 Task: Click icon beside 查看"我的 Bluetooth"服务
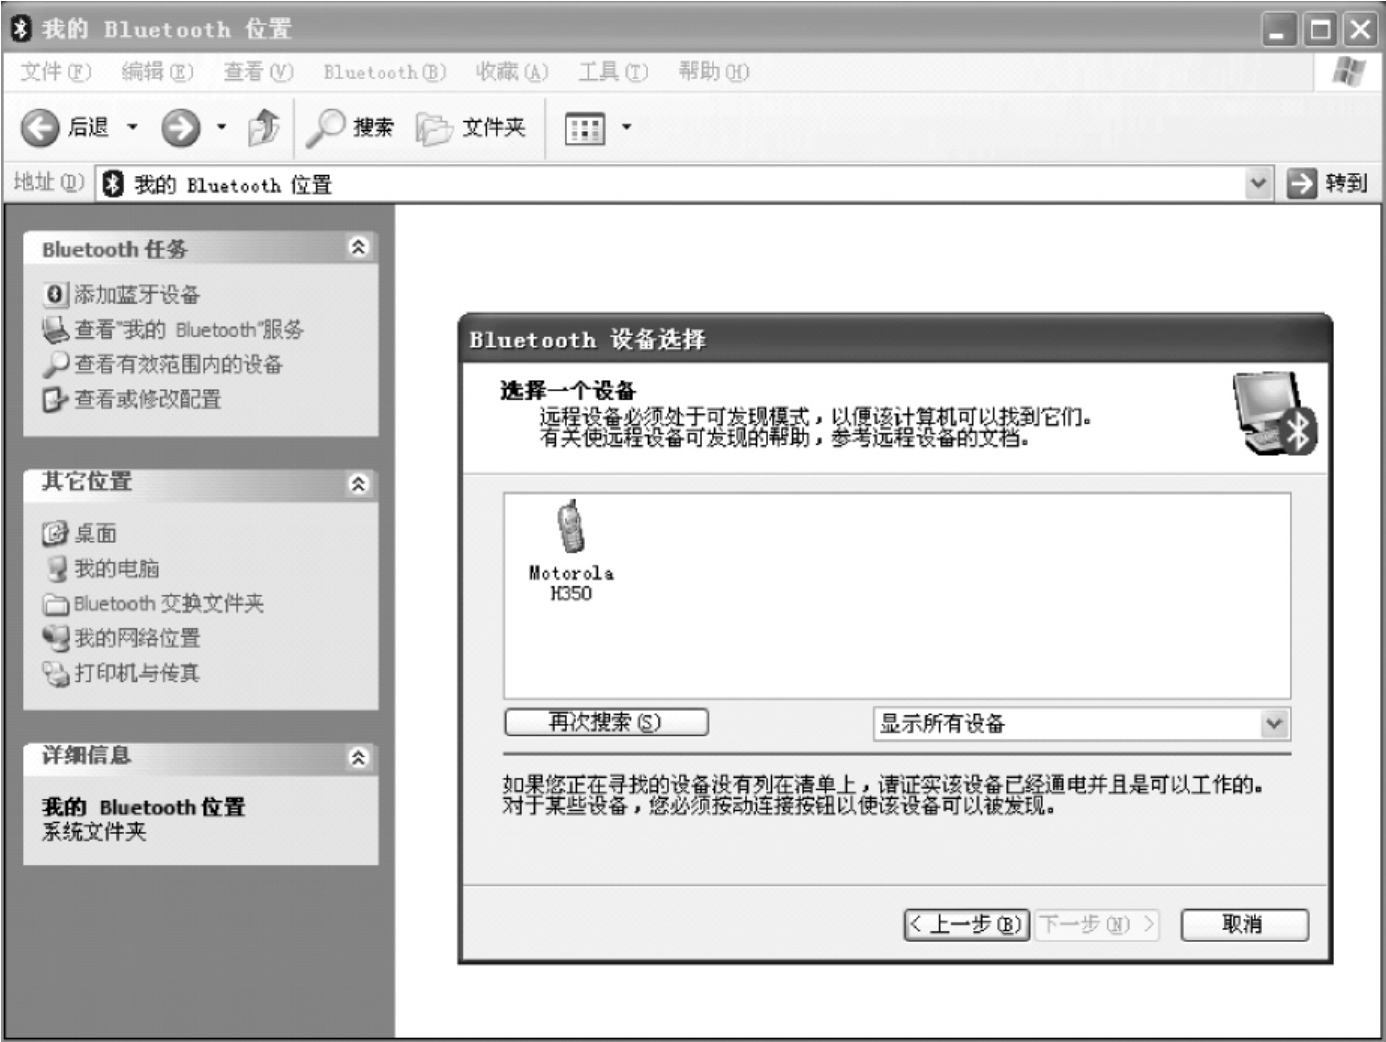click(55, 329)
